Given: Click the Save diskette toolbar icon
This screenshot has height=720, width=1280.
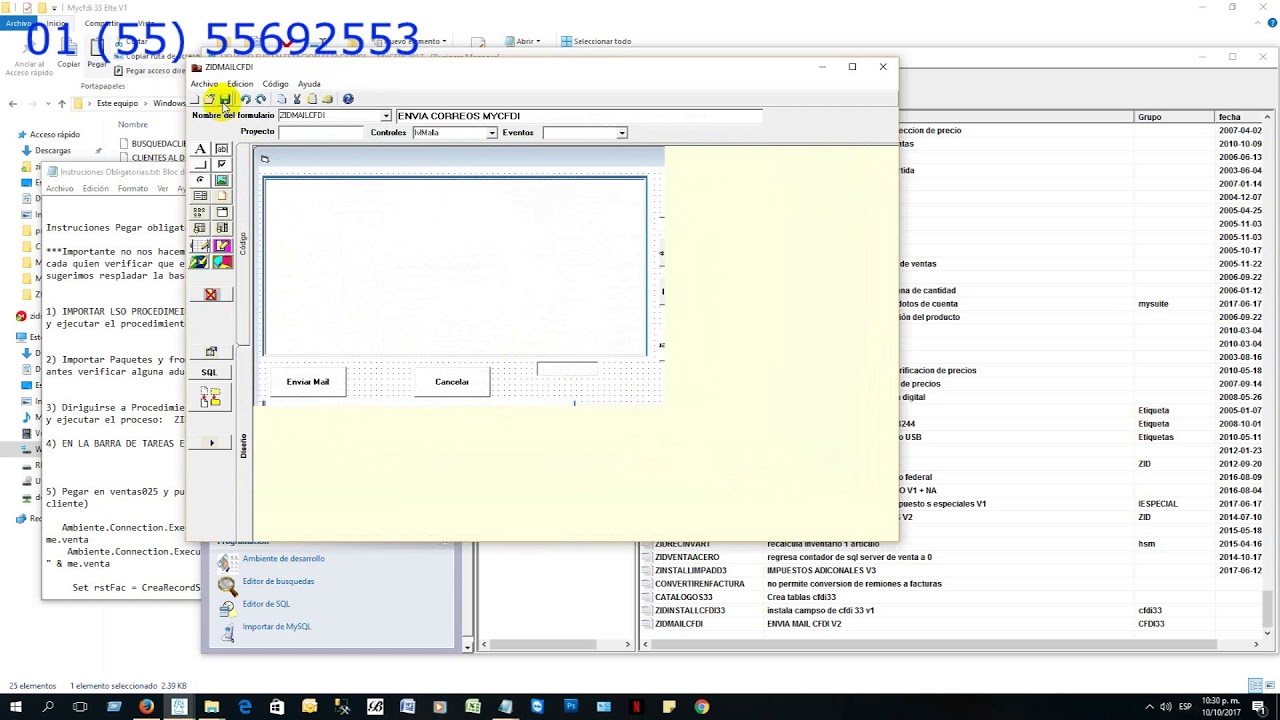Looking at the screenshot, I should pyautogui.click(x=225, y=99).
